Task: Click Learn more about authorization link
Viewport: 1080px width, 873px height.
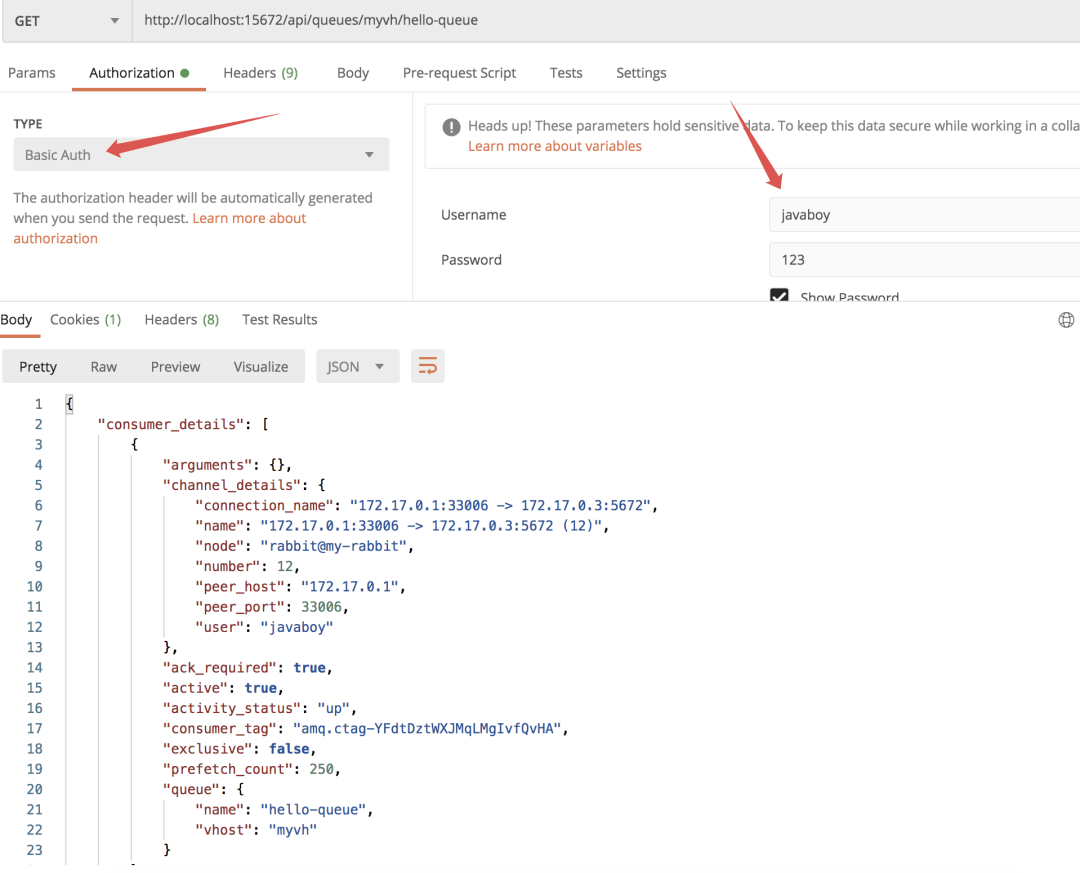Action: coord(159,228)
